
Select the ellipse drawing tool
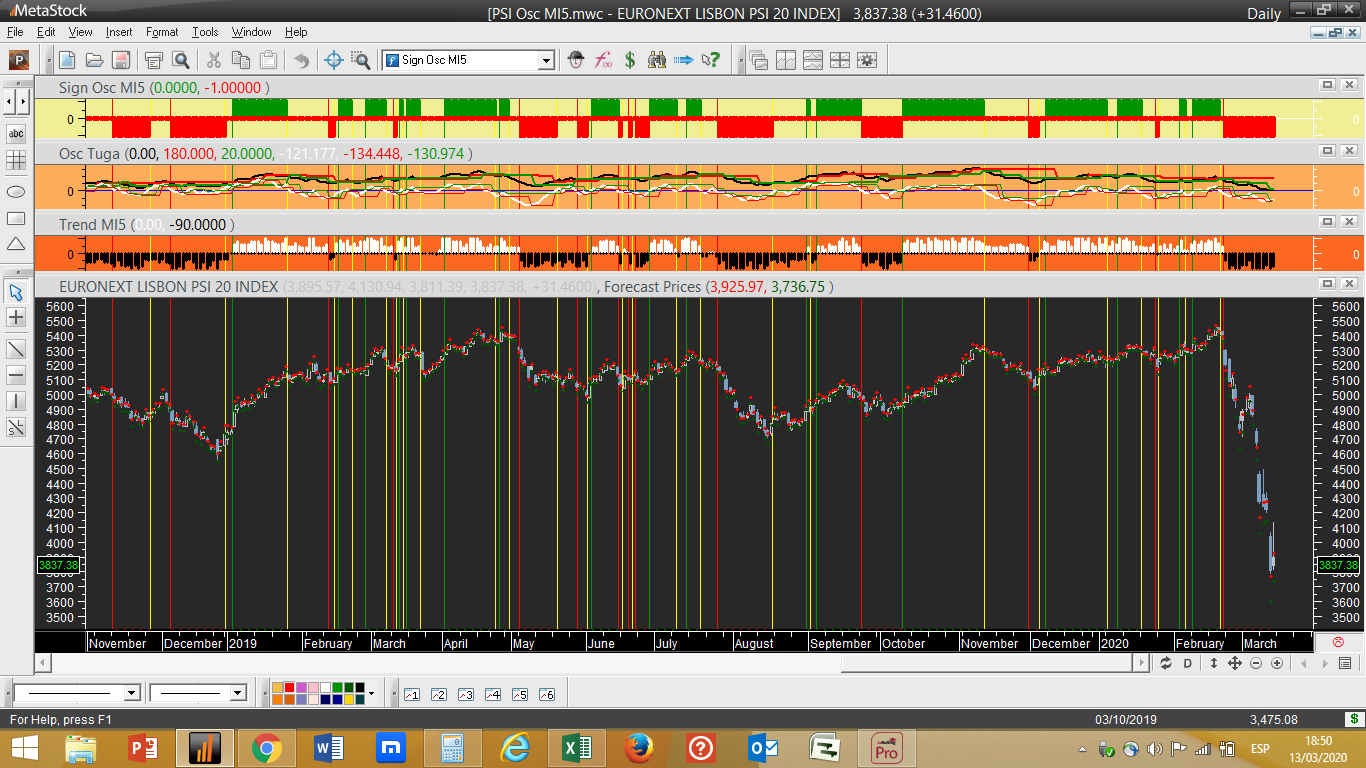16,190
